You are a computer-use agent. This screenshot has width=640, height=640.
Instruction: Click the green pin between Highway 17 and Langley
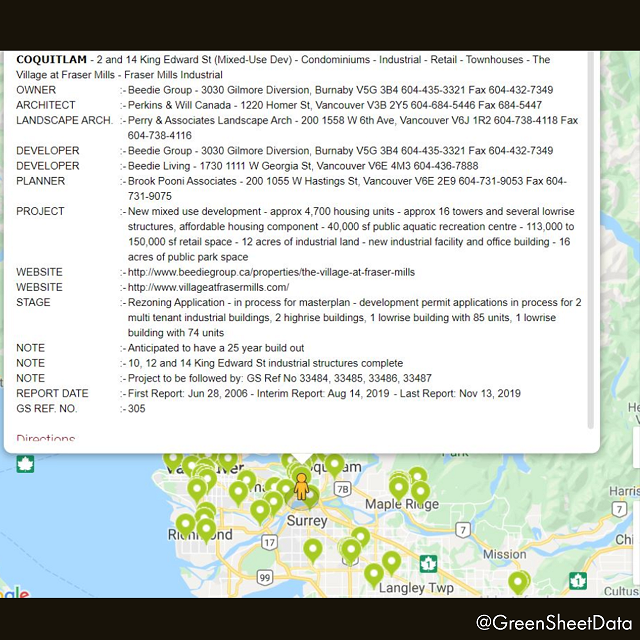point(313,551)
